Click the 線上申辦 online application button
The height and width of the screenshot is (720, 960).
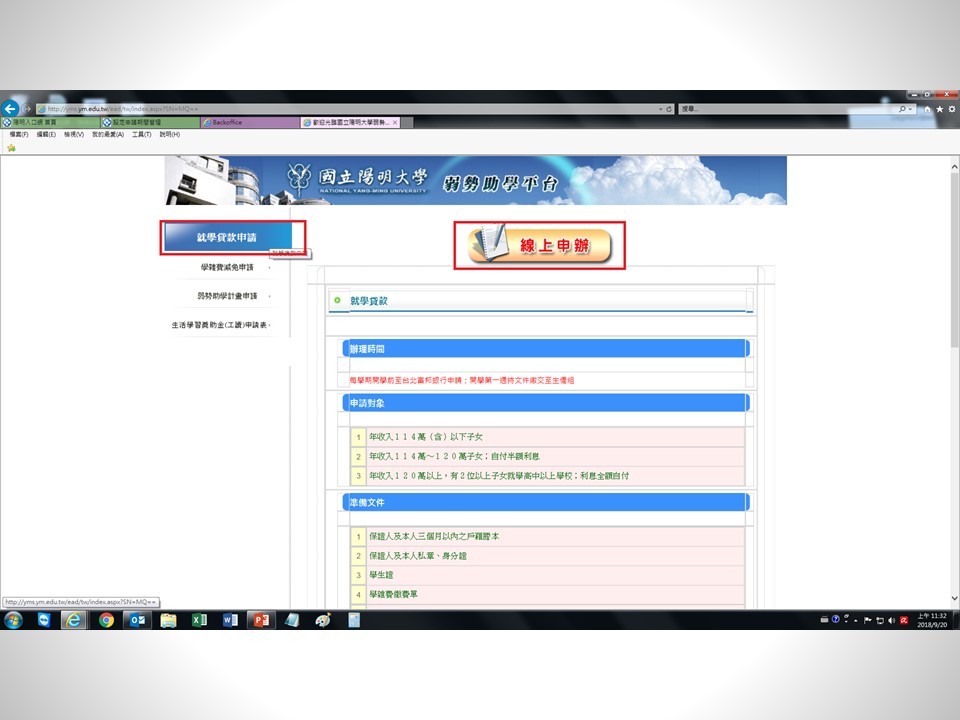[540, 245]
